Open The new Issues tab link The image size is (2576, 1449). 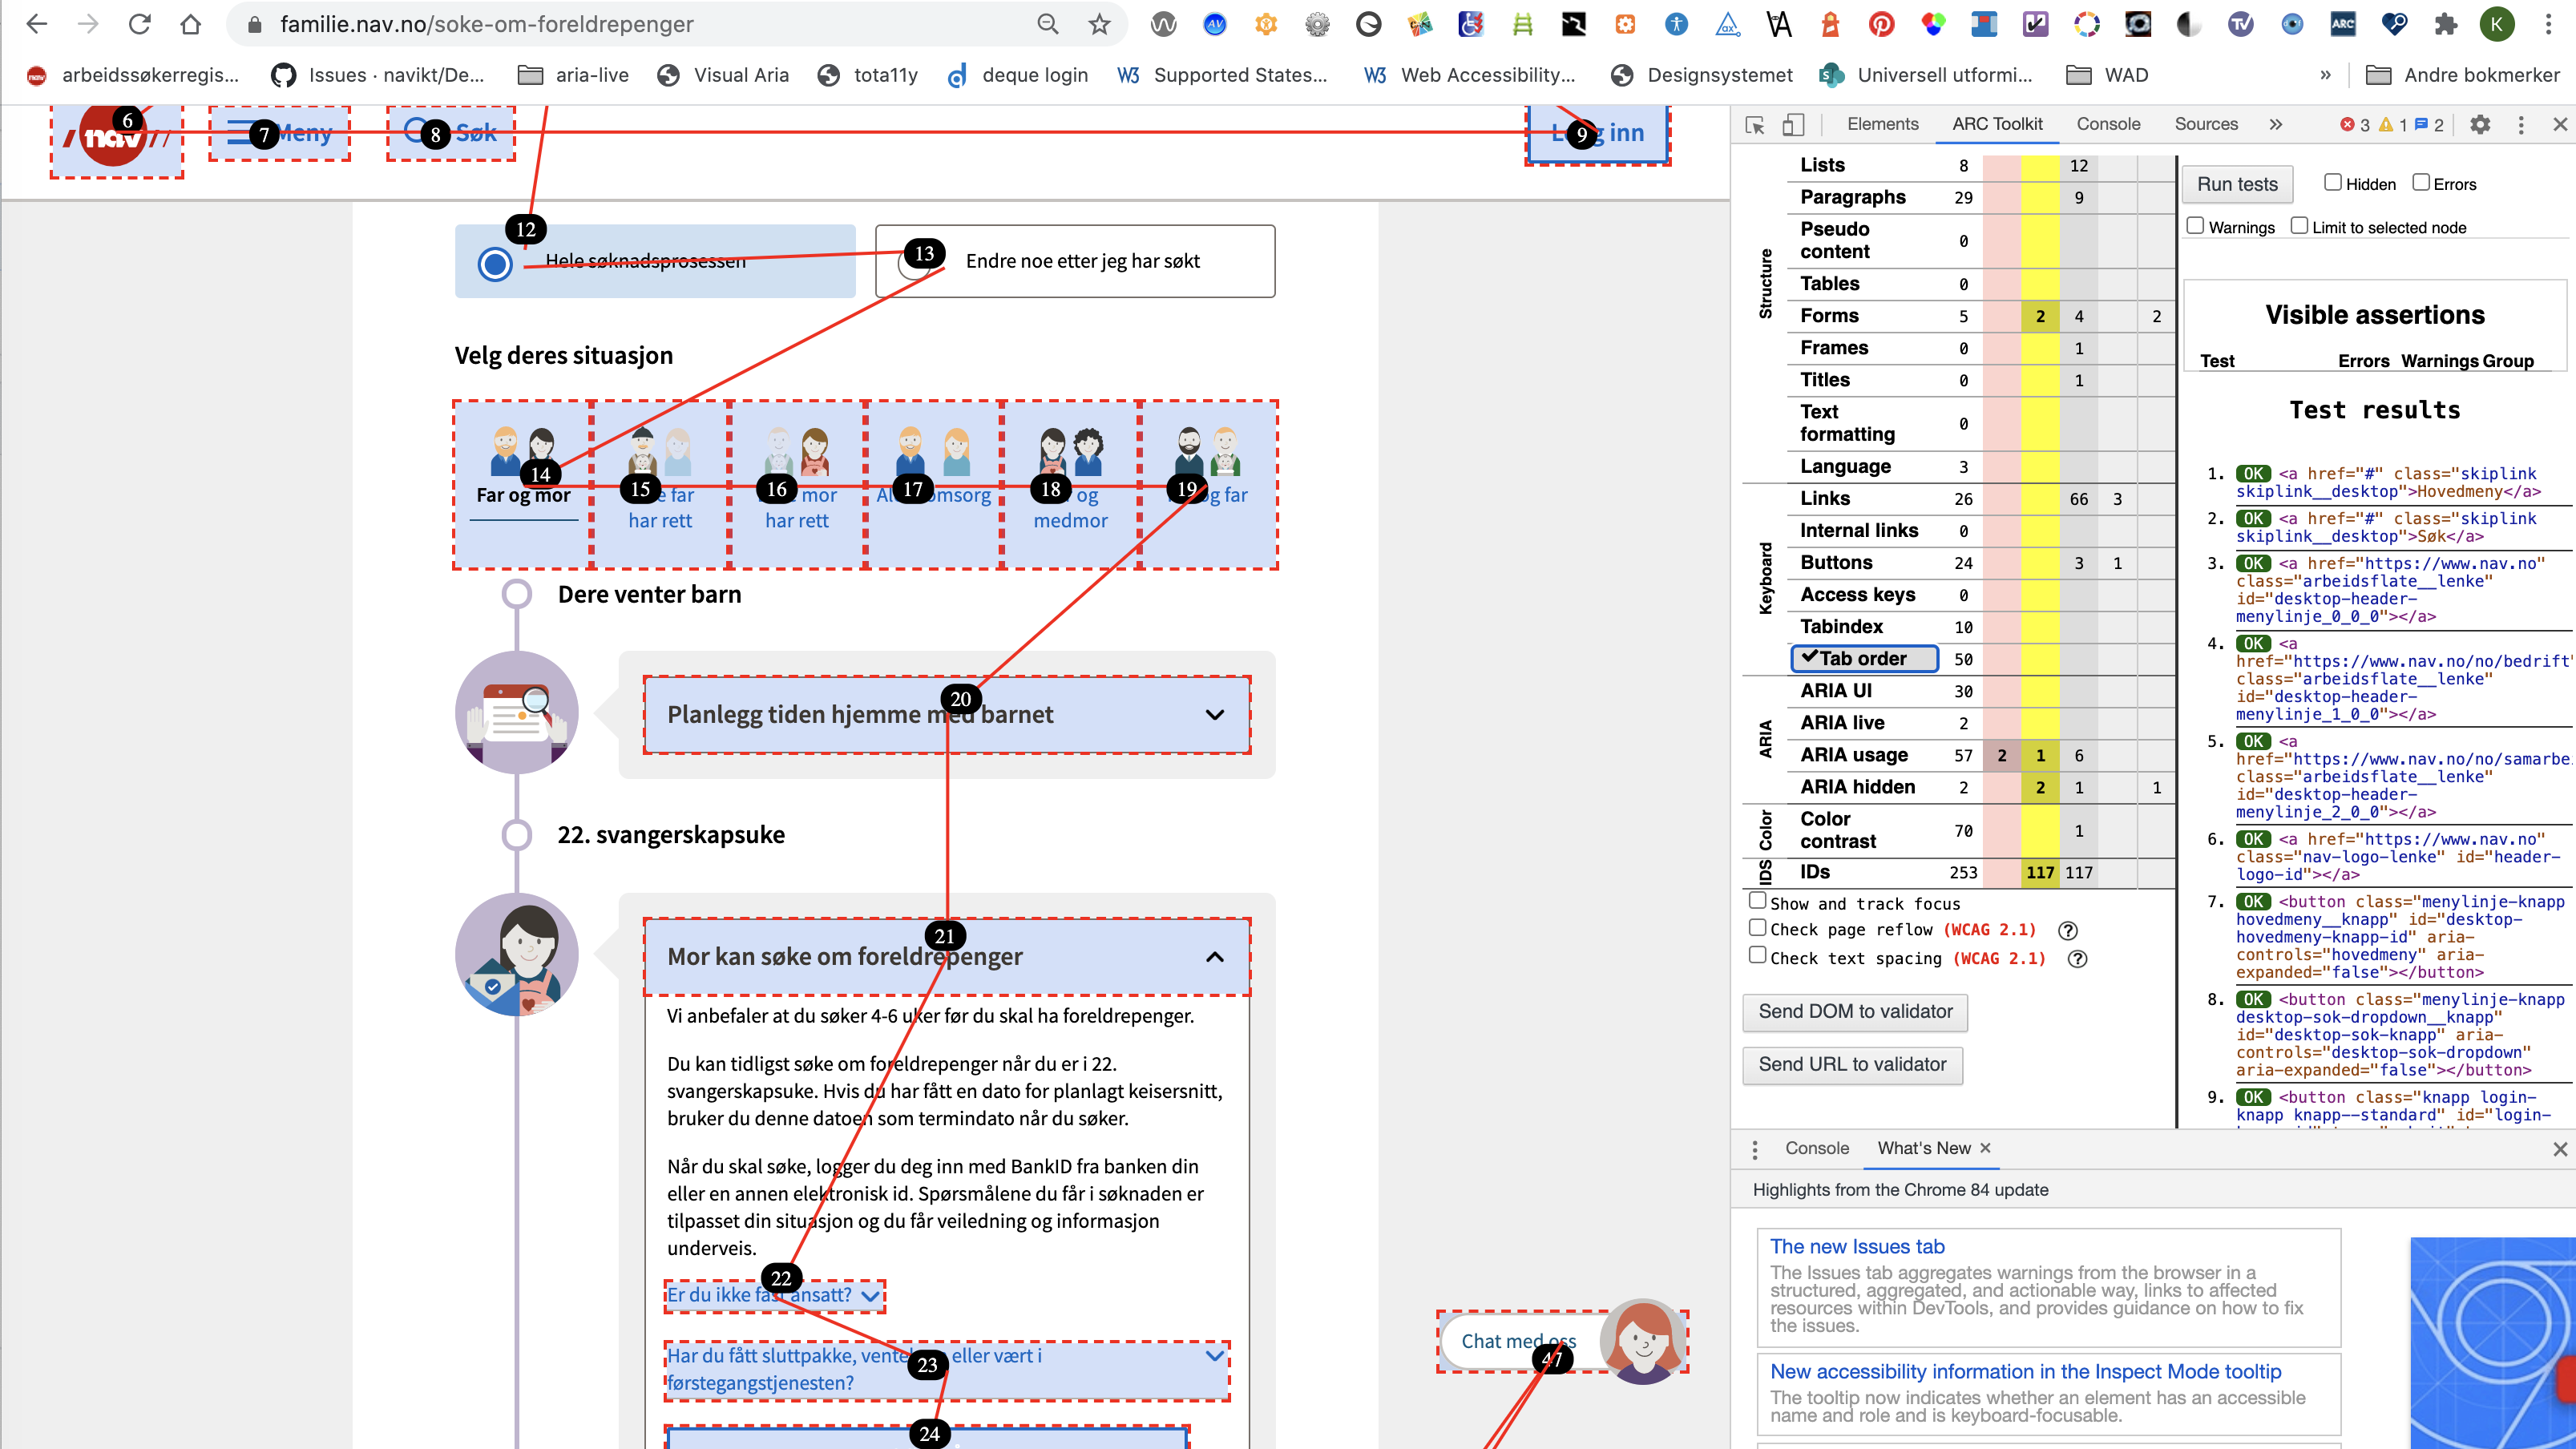point(1857,1246)
